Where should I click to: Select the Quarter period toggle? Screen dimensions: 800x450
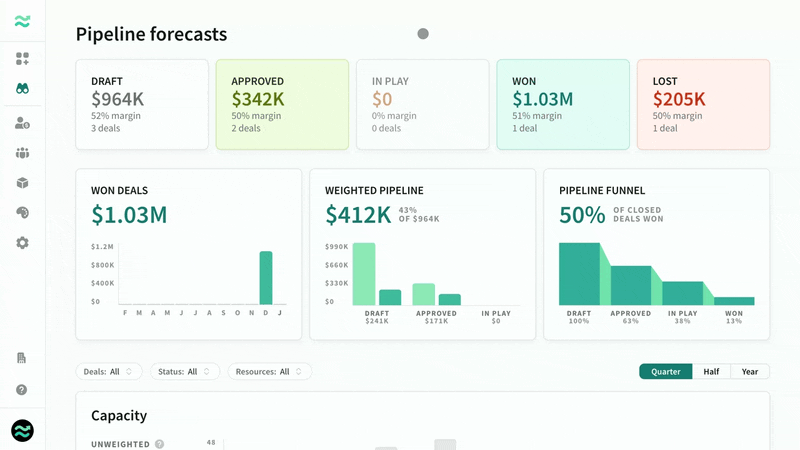[666, 371]
